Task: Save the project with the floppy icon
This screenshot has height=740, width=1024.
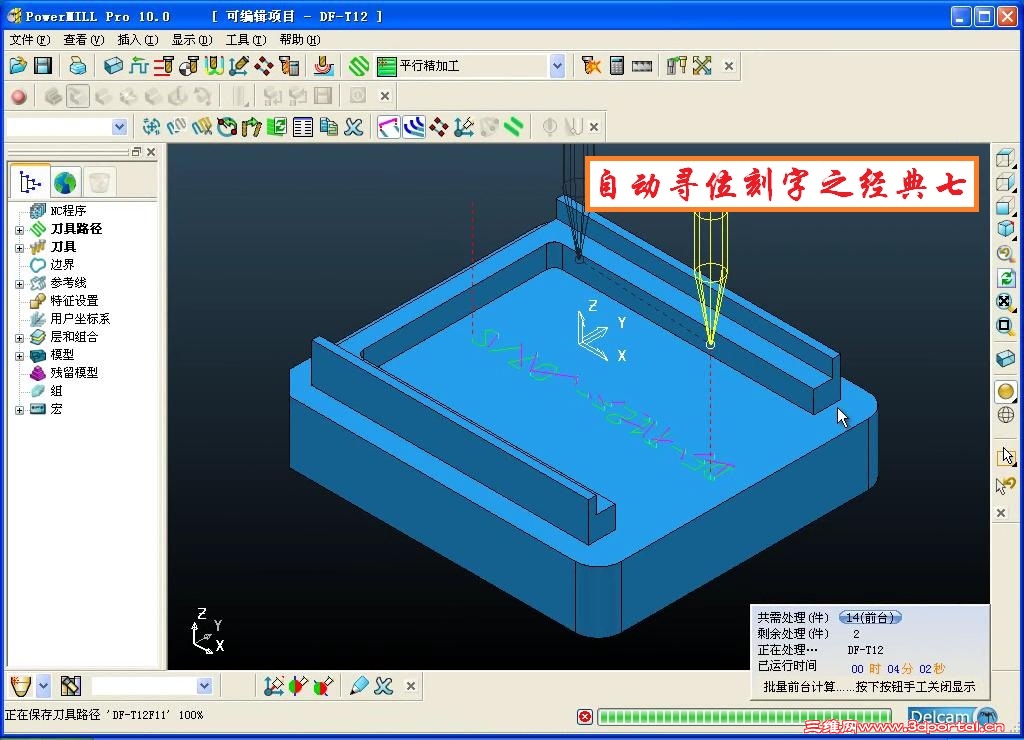Action: point(43,65)
